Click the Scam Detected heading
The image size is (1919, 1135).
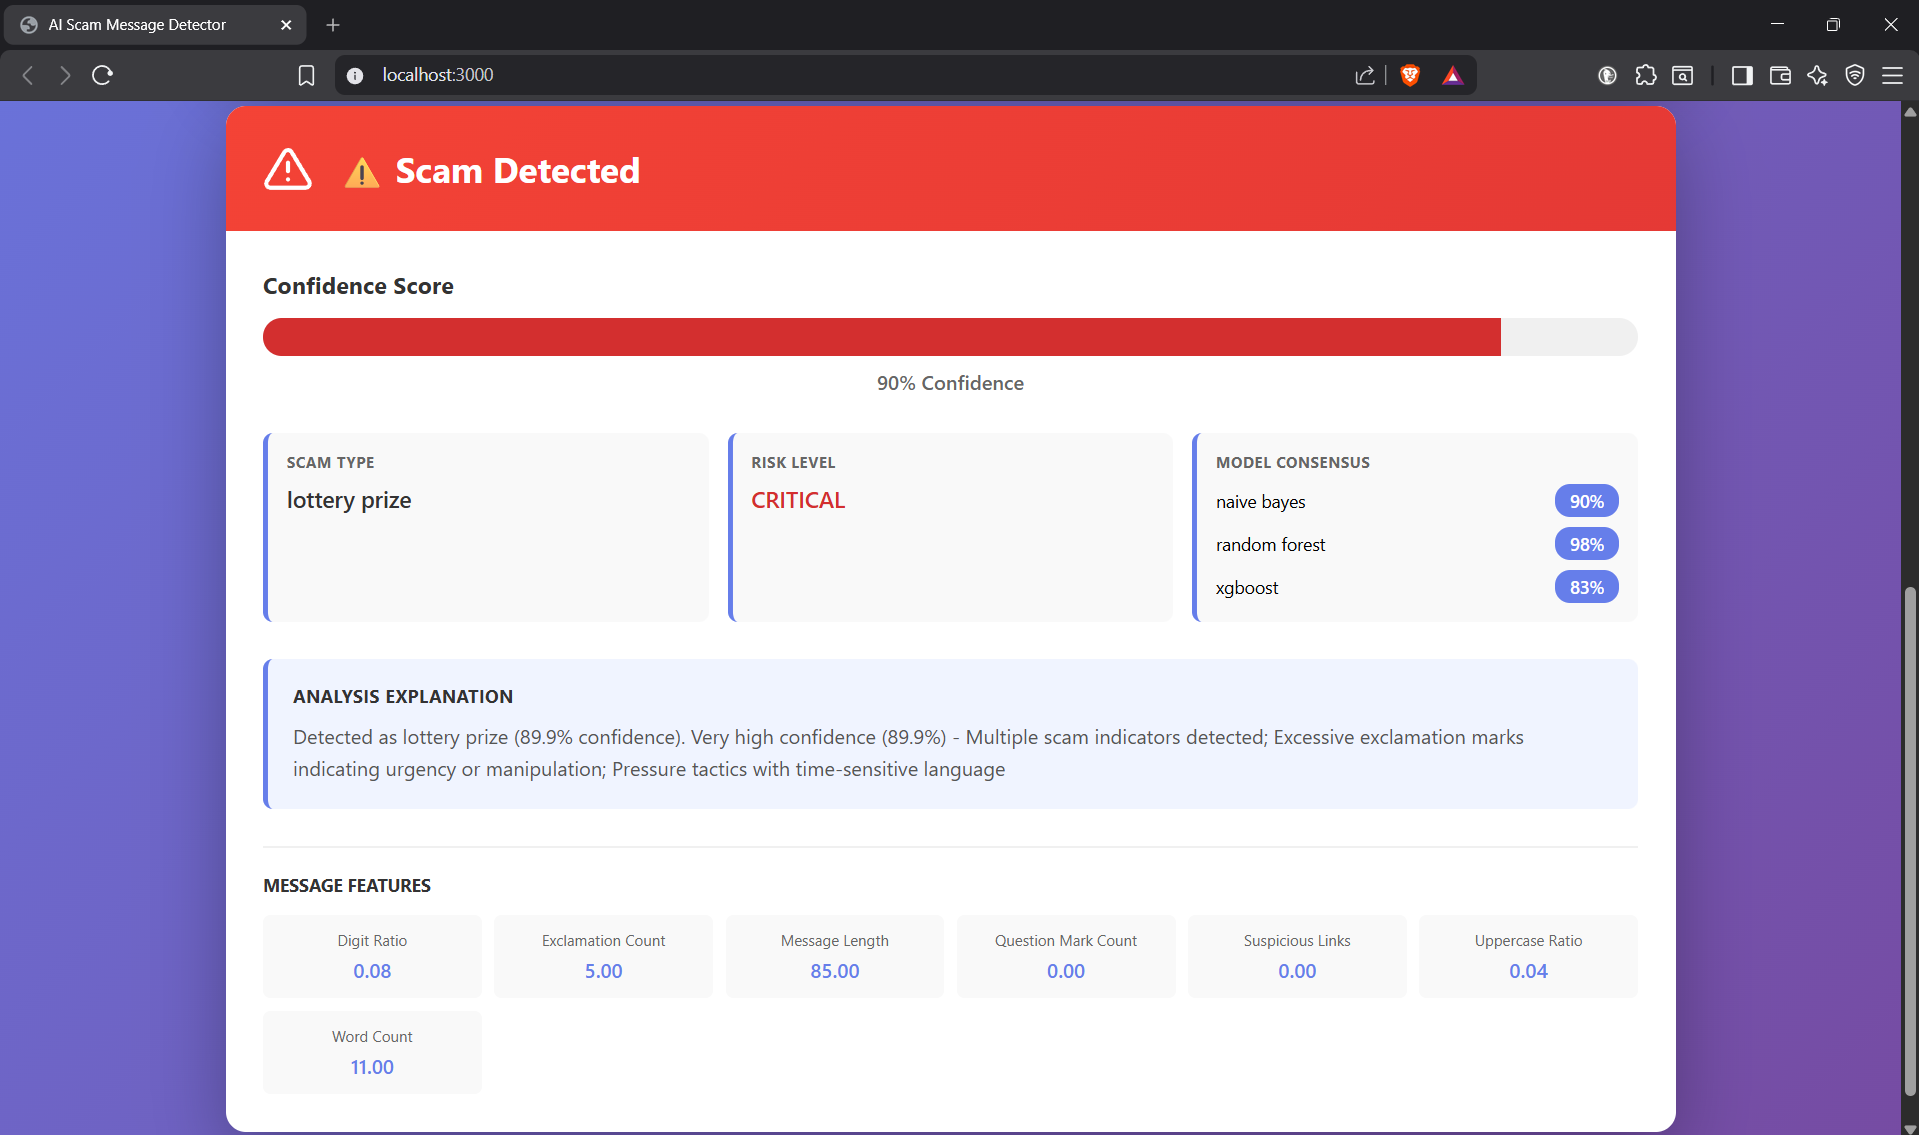point(517,171)
